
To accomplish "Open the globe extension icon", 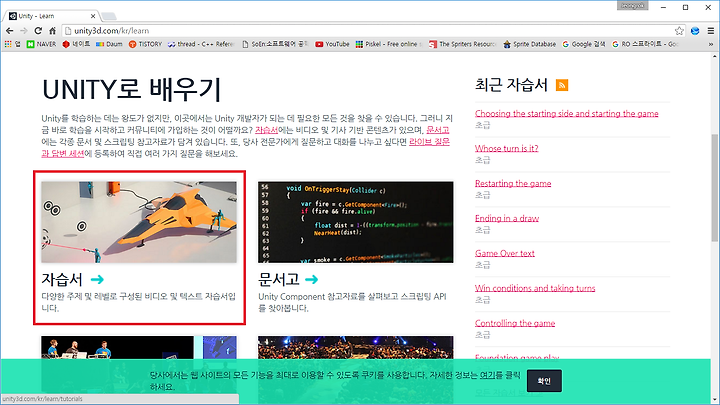I will [x=695, y=31].
